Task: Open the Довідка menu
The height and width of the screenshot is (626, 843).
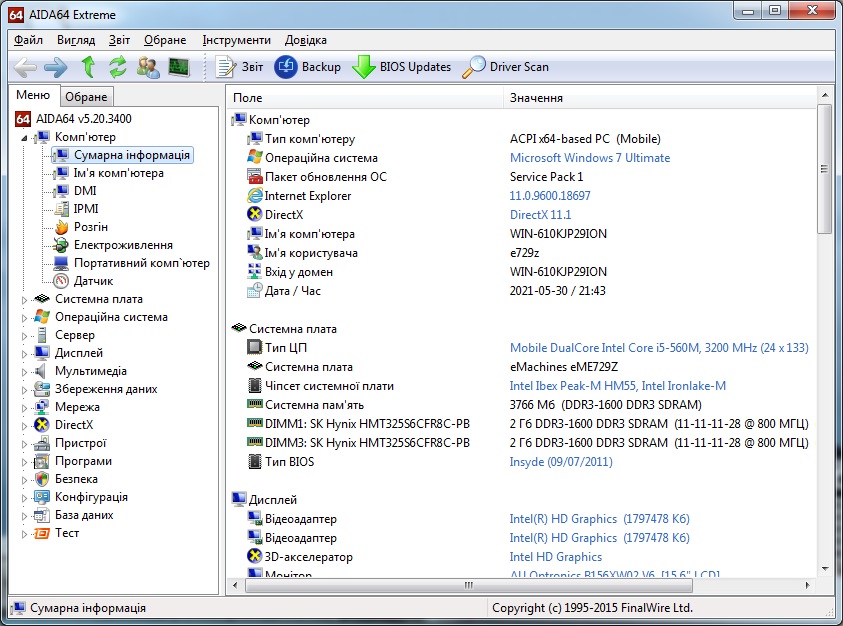Action: (305, 40)
